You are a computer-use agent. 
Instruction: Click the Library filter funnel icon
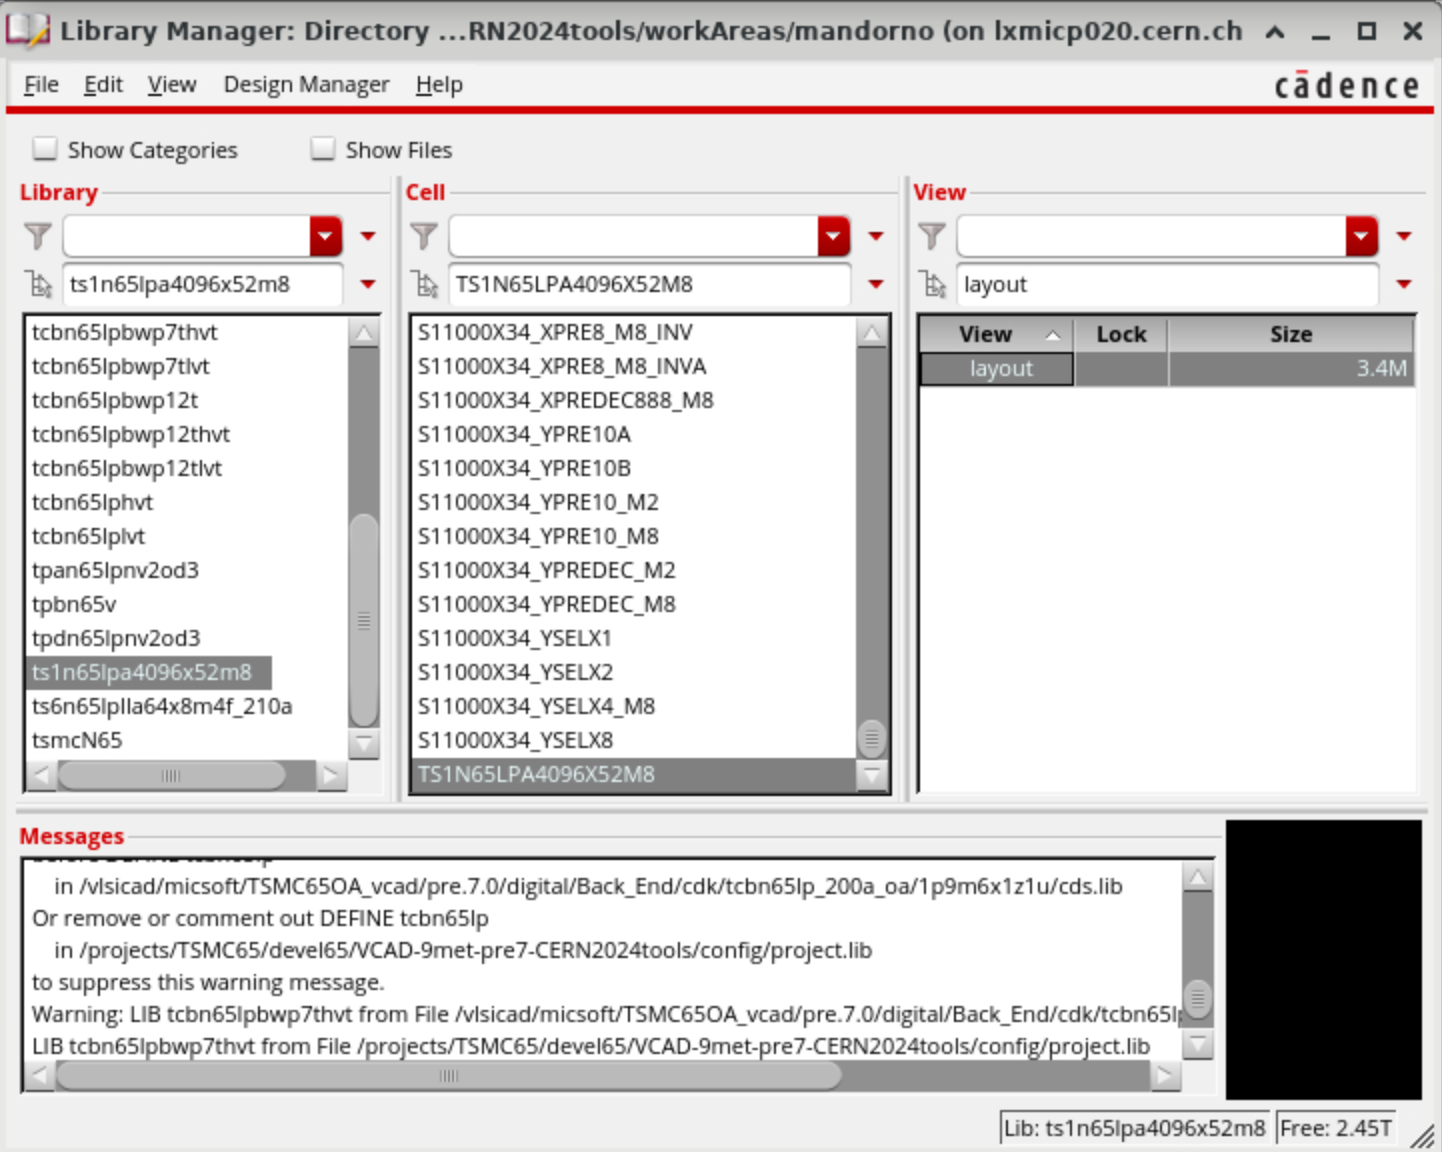point(38,236)
